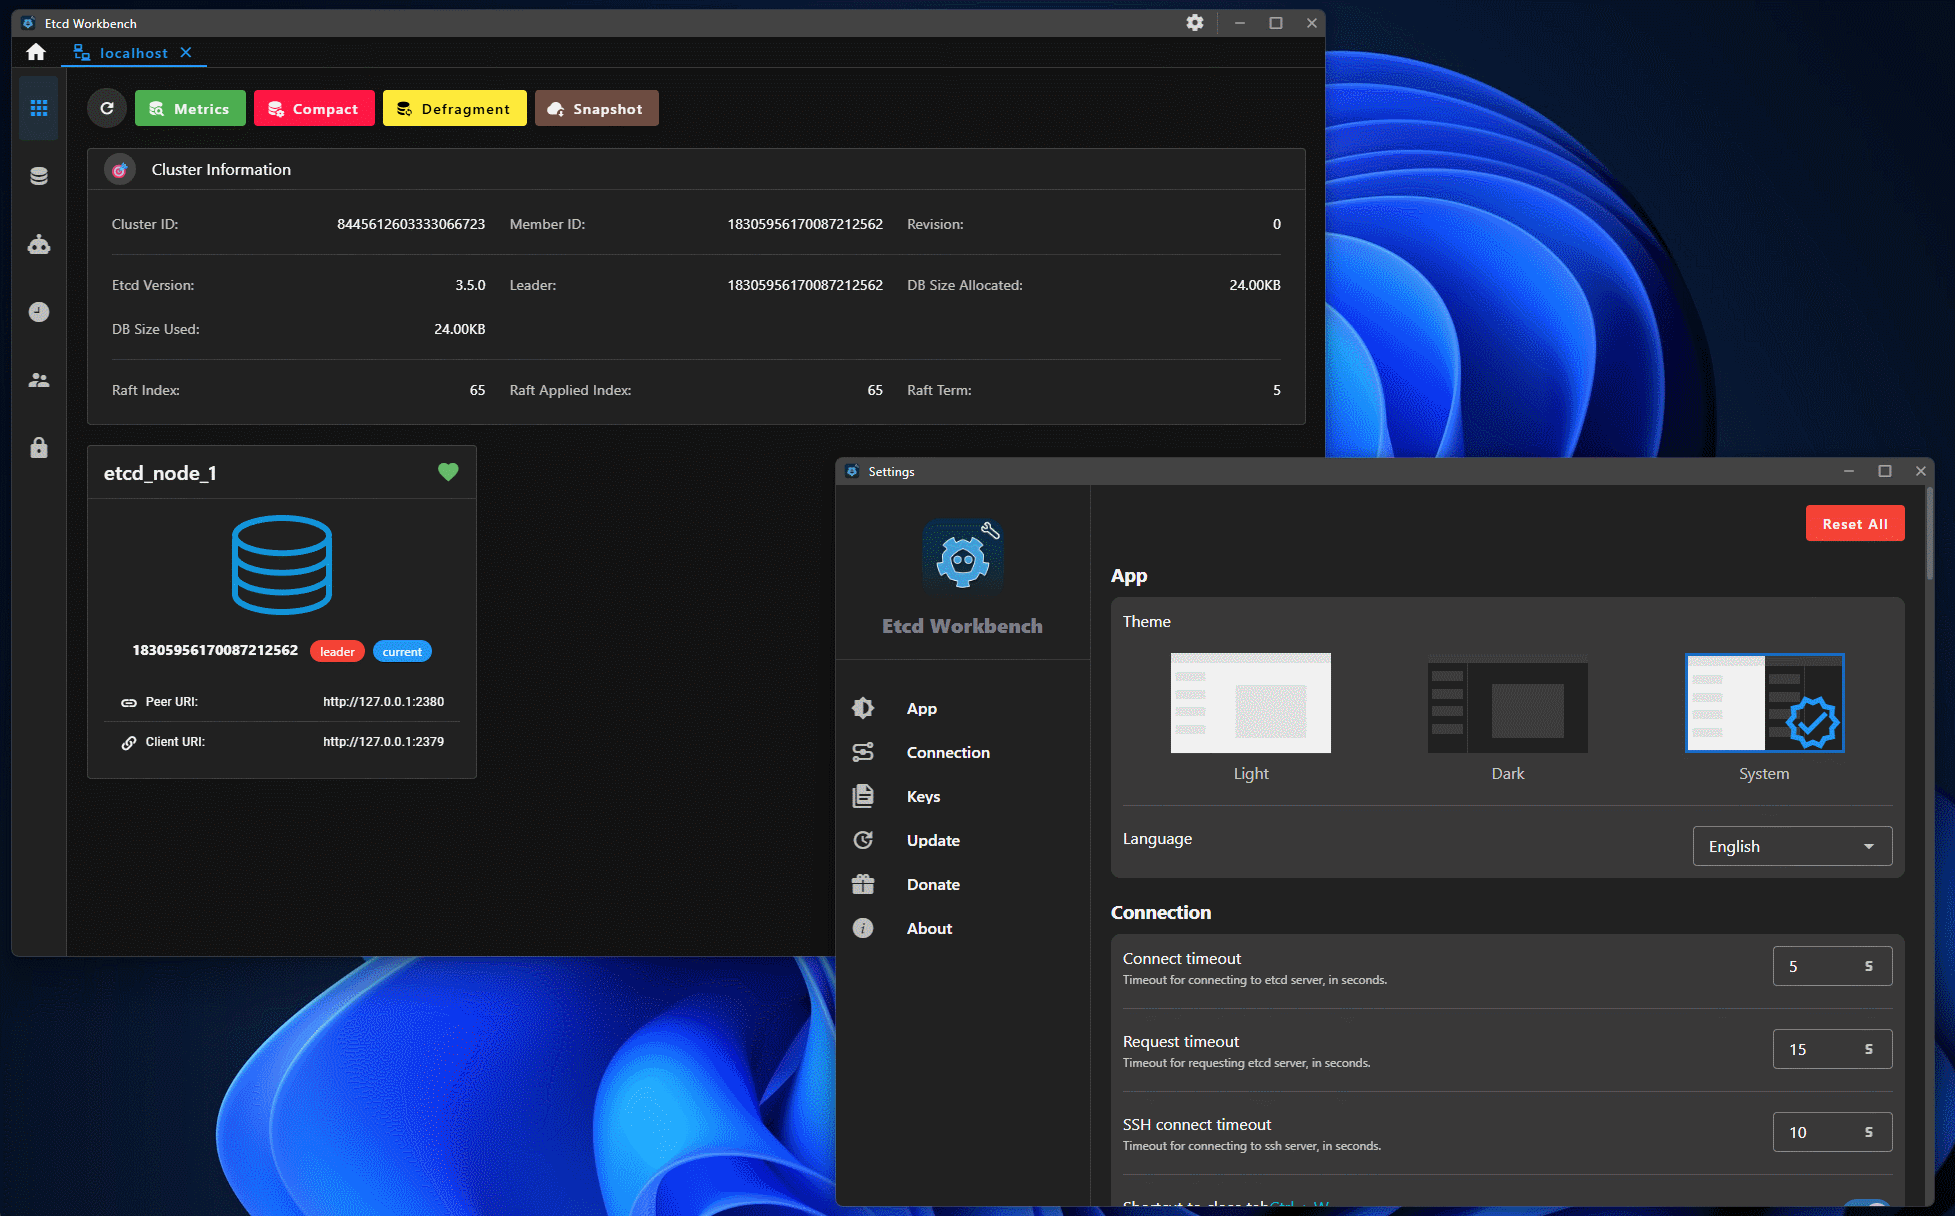Select the cluster dashboard grid icon in sidebar
Screen dimensions: 1955x1216
tap(39, 108)
